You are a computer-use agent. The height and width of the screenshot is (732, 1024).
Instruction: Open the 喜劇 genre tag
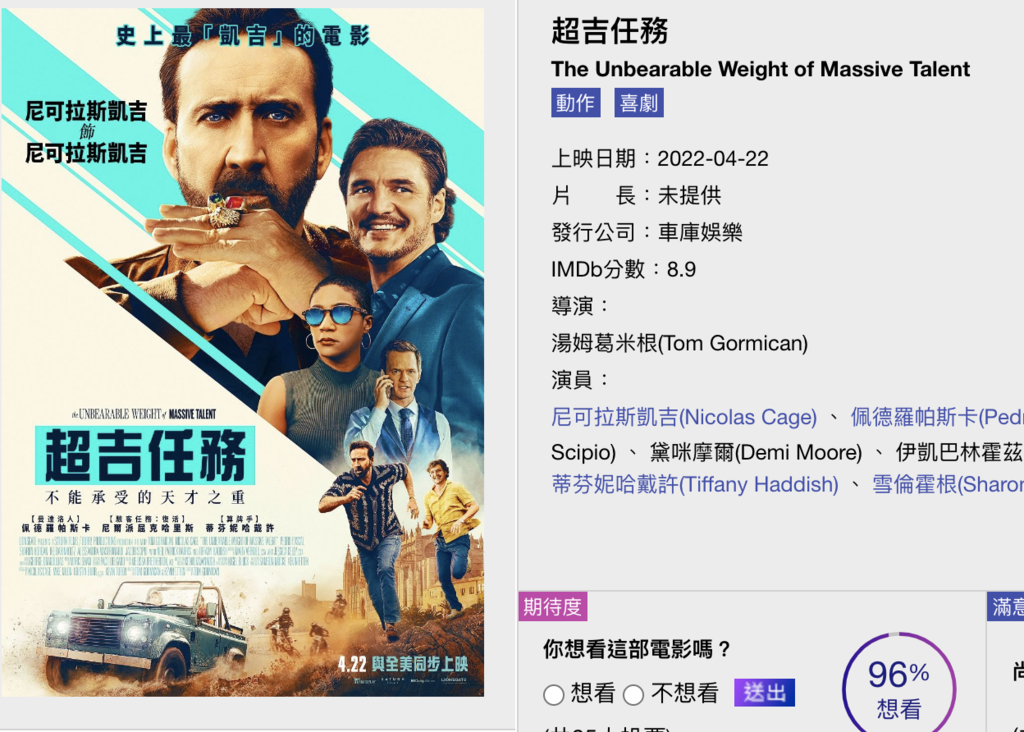pos(639,103)
